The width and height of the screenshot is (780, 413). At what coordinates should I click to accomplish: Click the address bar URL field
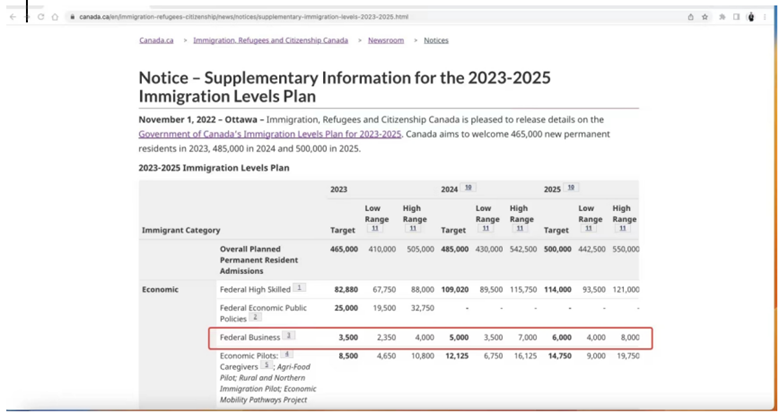378,17
